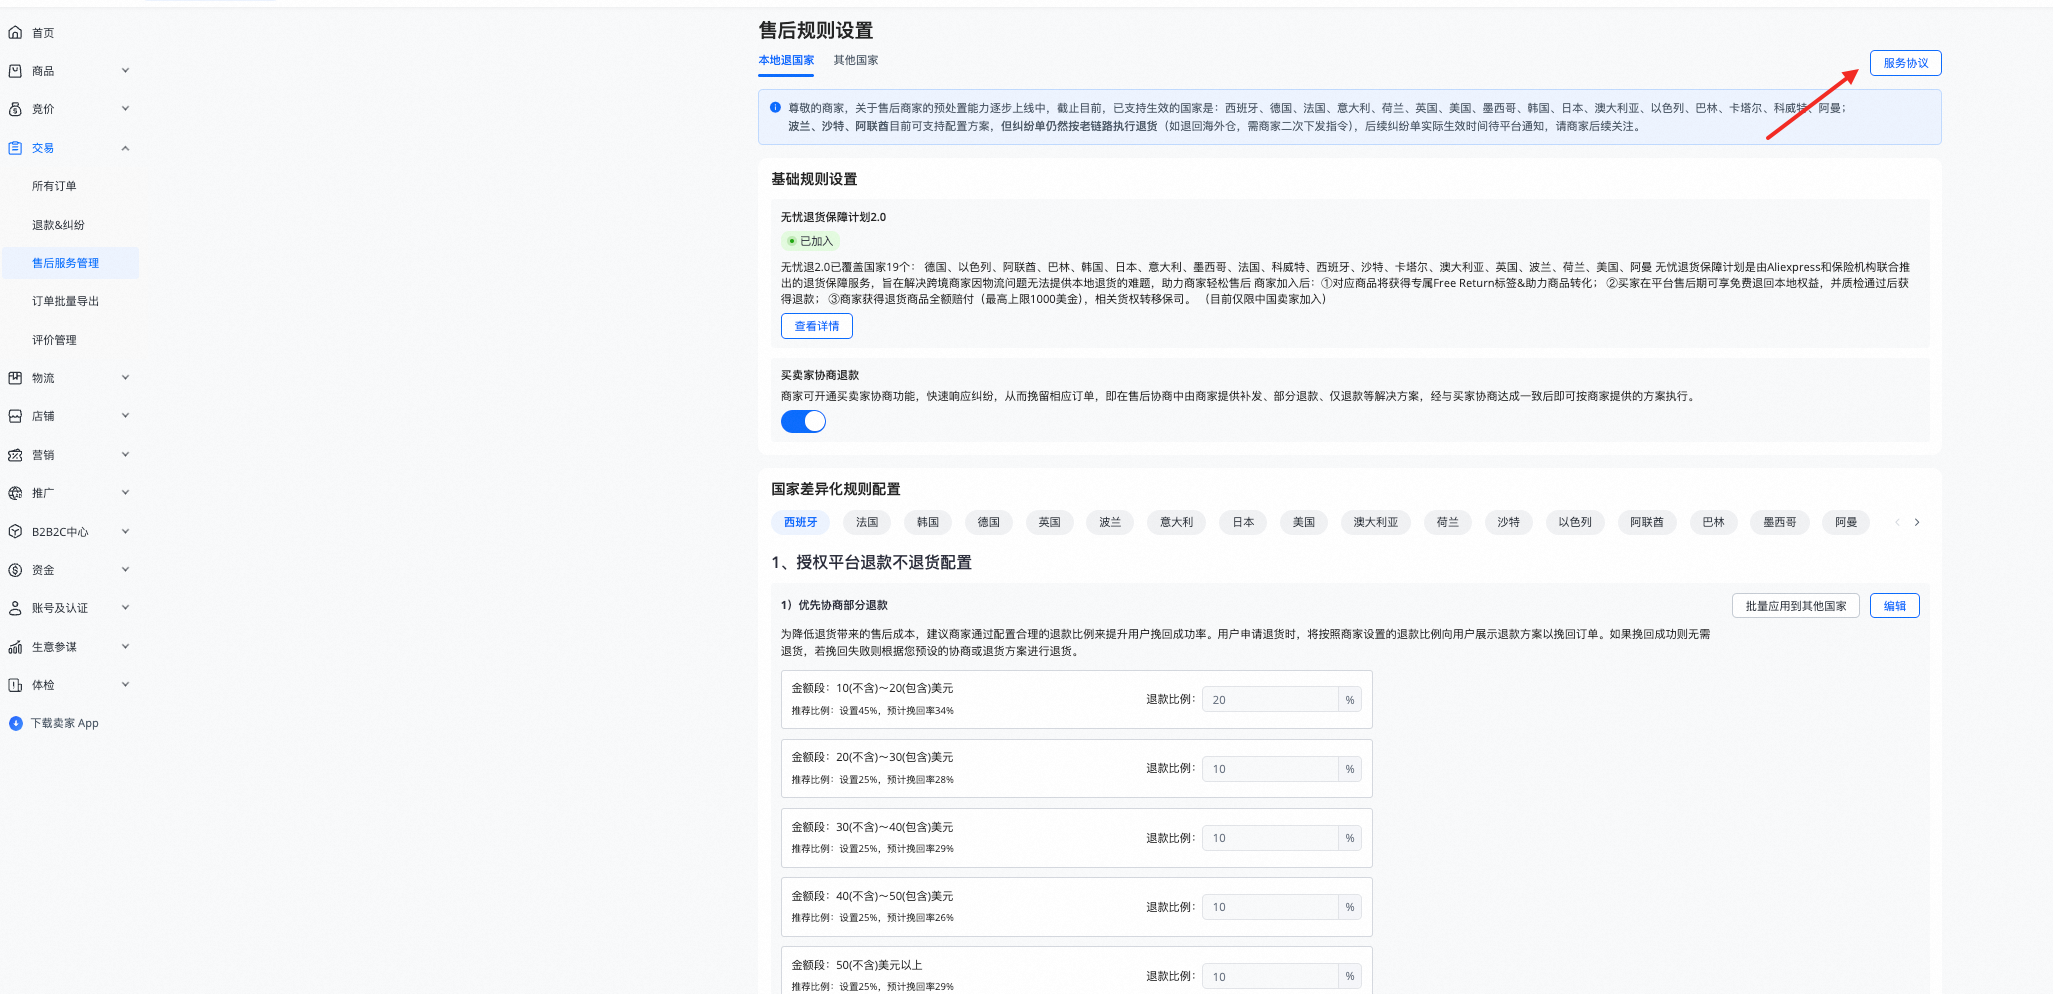
Task: Select the 物流 logistics icon
Action: coord(15,377)
